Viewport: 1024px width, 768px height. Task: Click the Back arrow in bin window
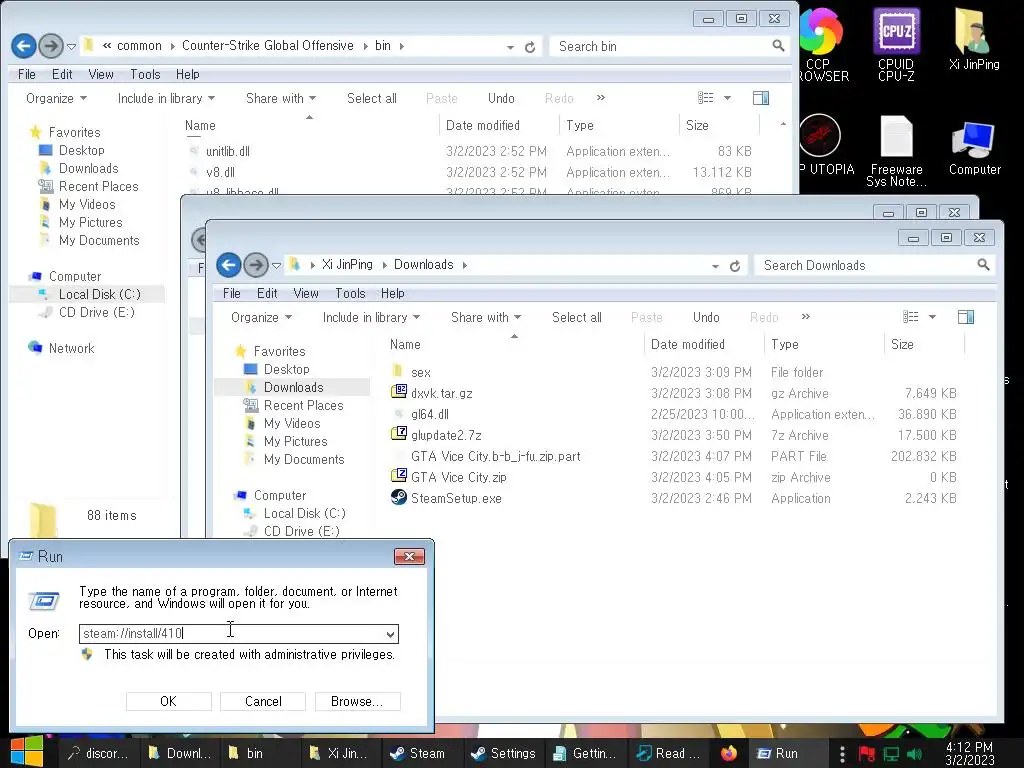24,46
